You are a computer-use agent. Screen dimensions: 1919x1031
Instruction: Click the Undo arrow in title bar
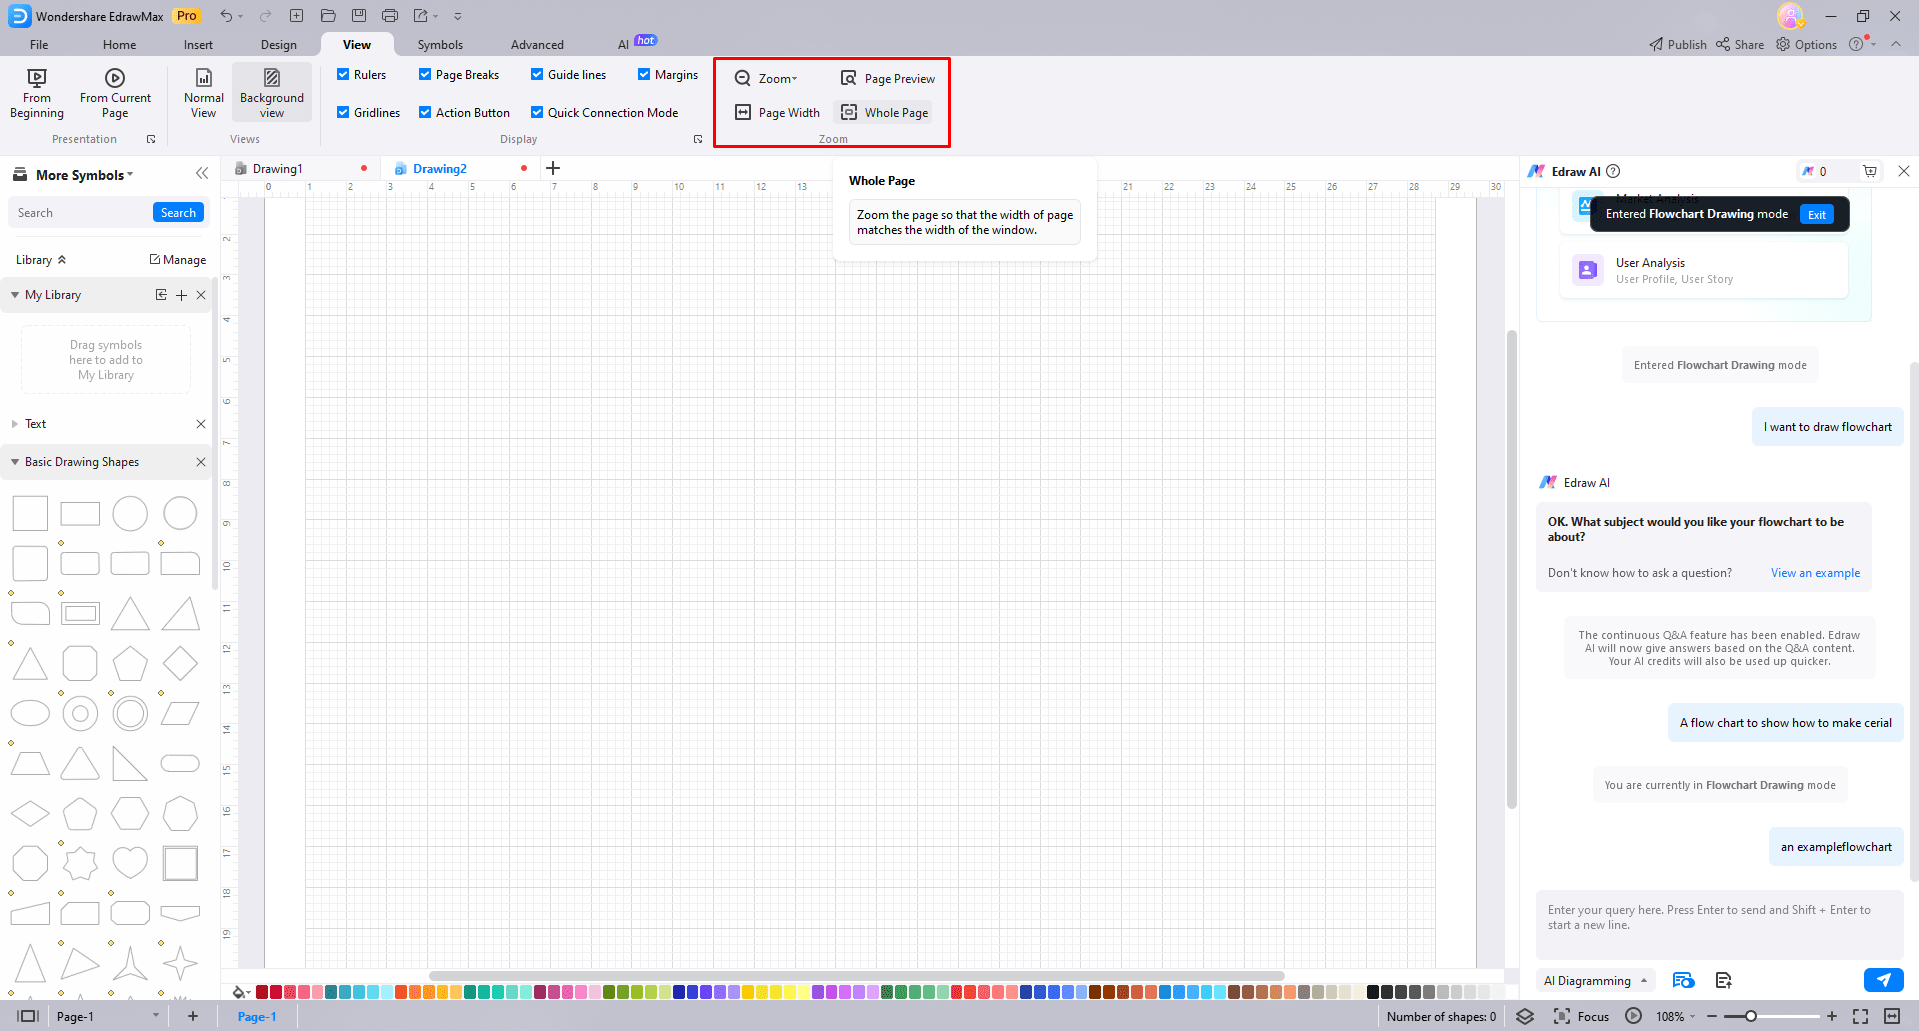click(226, 16)
